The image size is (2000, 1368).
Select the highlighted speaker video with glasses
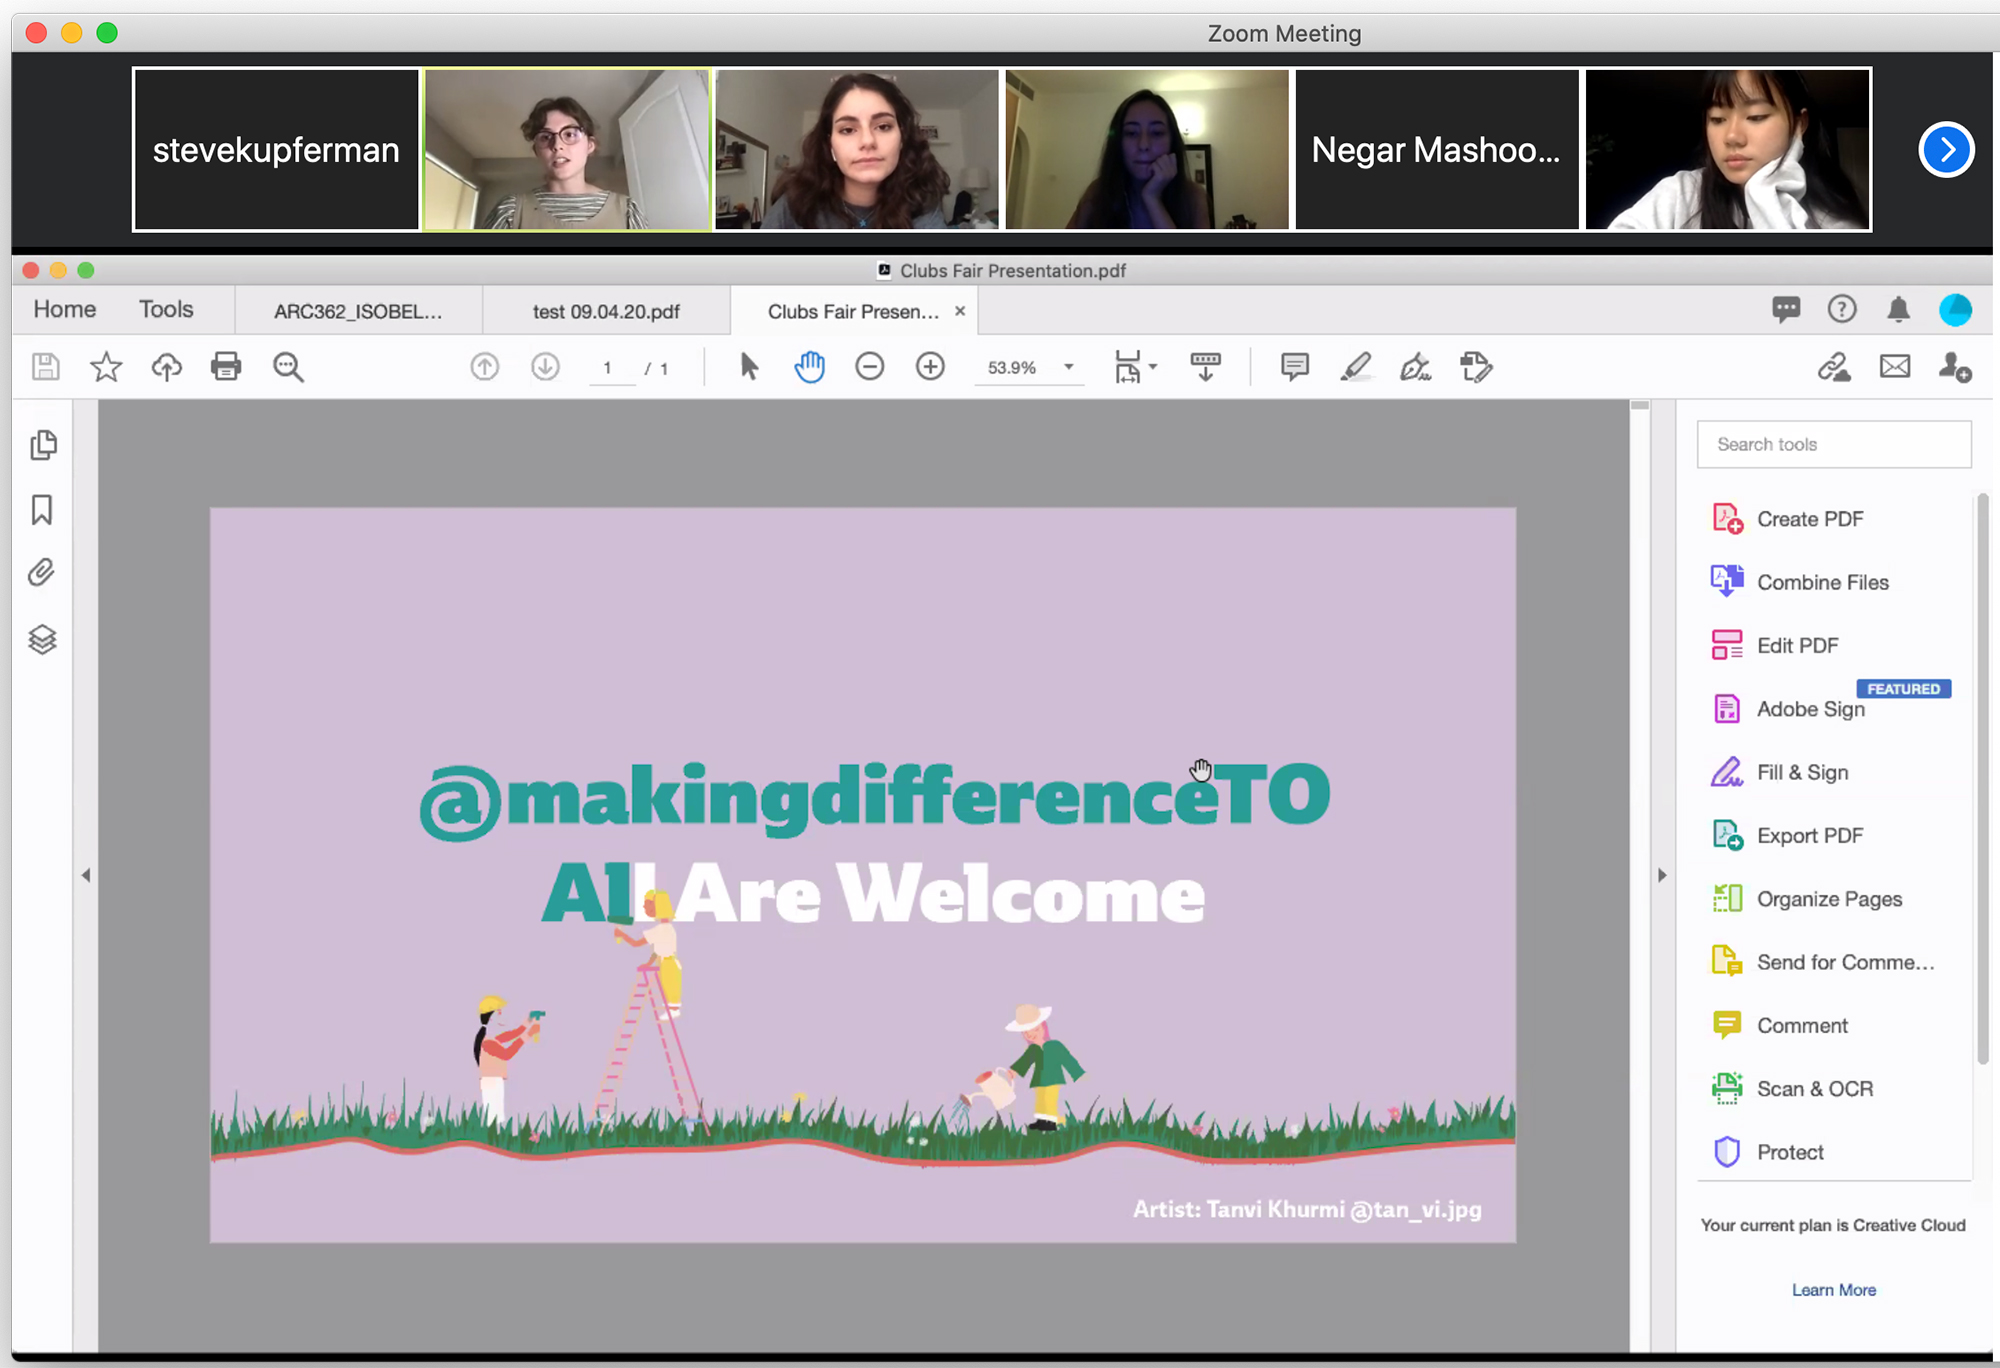click(567, 150)
